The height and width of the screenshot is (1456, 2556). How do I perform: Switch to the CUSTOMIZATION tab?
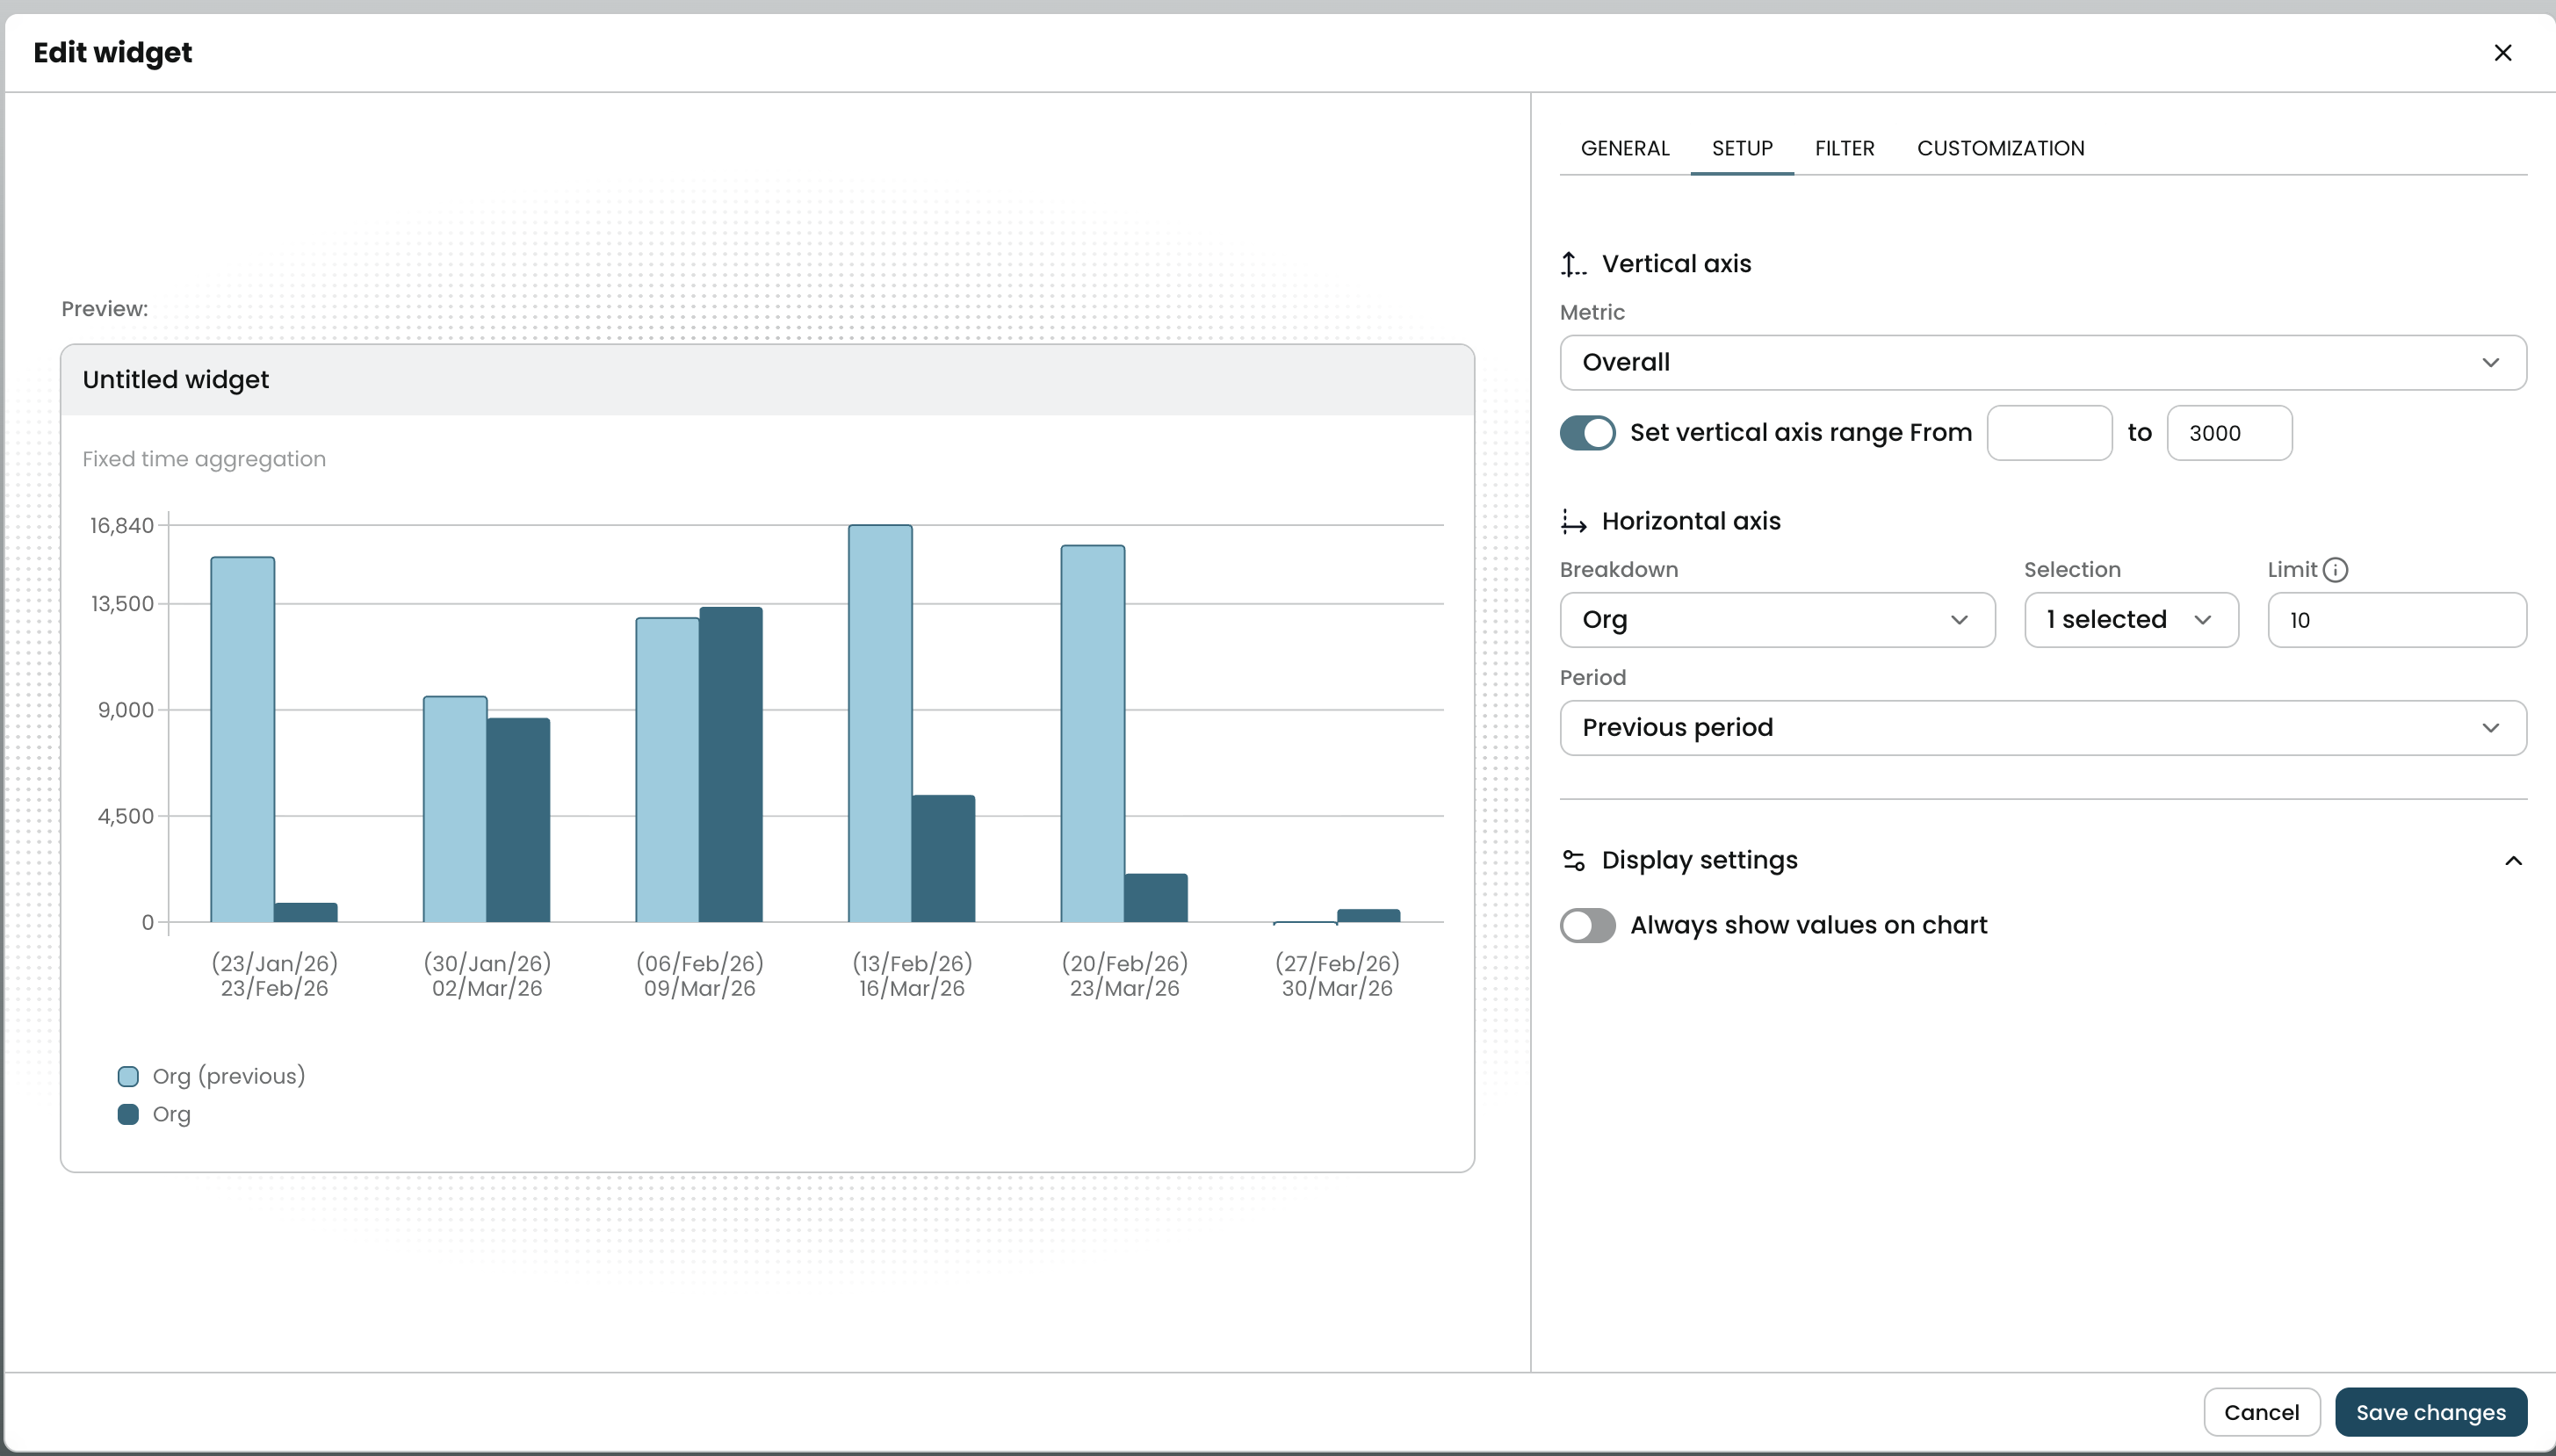pyautogui.click(x=2000, y=148)
